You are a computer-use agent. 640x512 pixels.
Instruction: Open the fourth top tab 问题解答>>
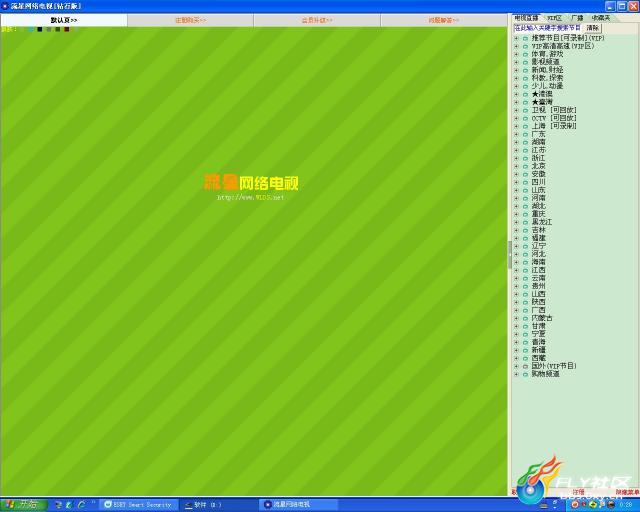[x=444, y=20]
